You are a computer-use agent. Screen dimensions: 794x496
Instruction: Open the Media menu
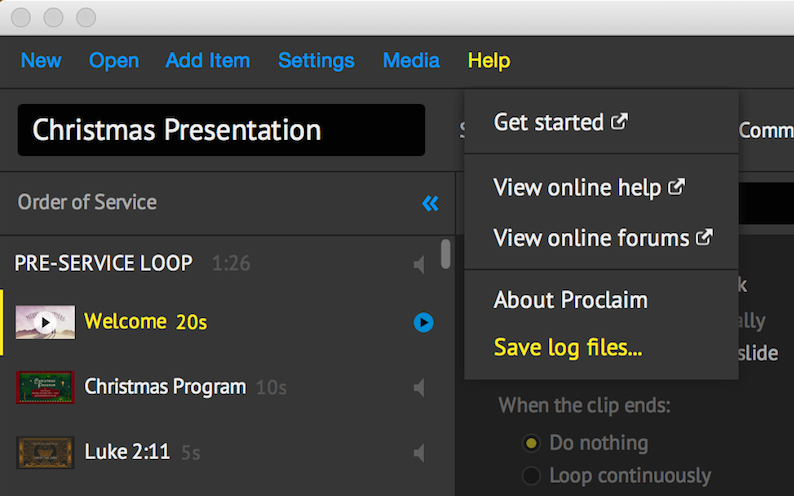click(x=411, y=61)
